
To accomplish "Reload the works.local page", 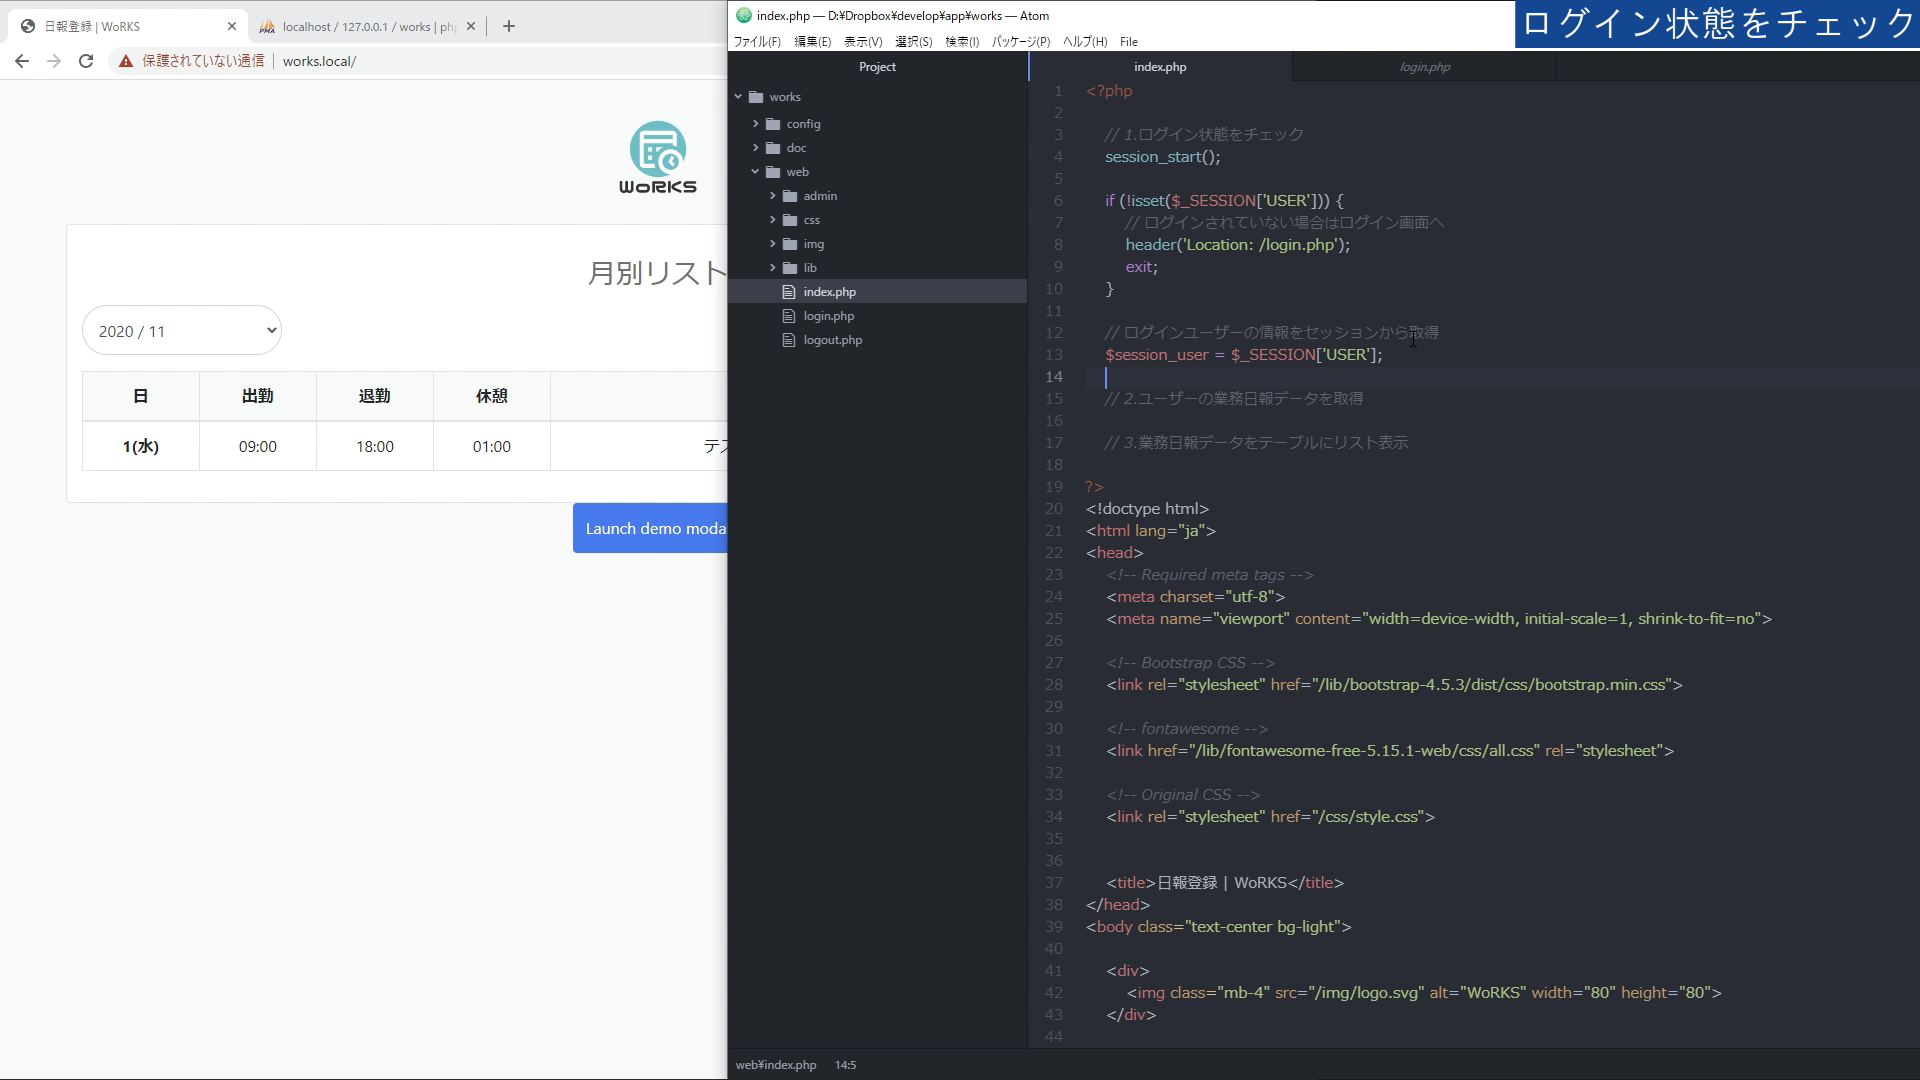I will [86, 61].
